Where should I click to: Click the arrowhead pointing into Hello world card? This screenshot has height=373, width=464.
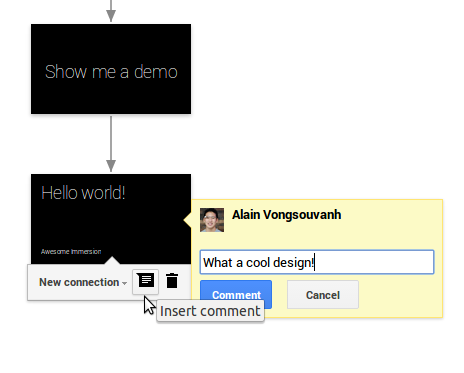click(x=111, y=166)
